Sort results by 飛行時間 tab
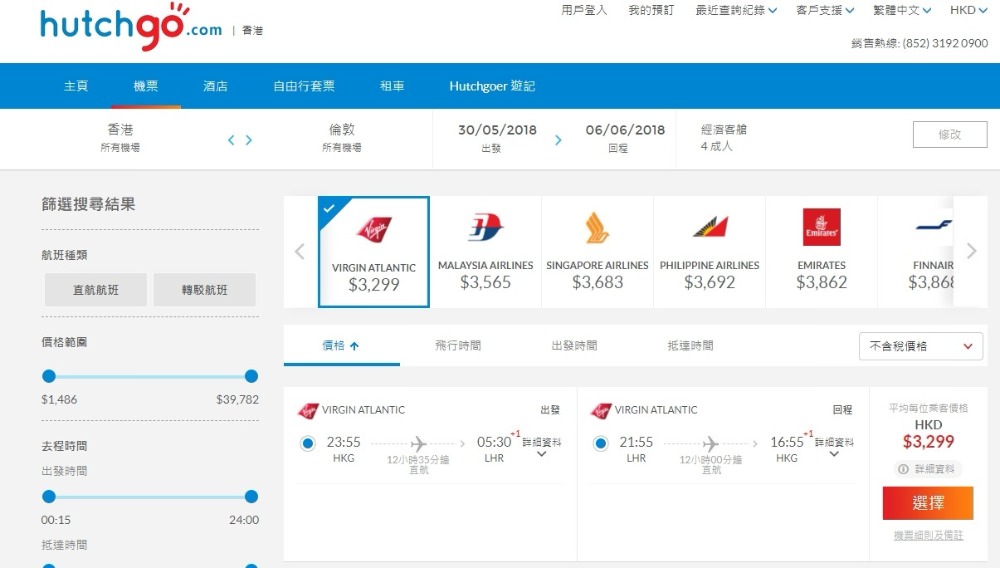Viewport: 1000px width, 568px height. (458, 346)
